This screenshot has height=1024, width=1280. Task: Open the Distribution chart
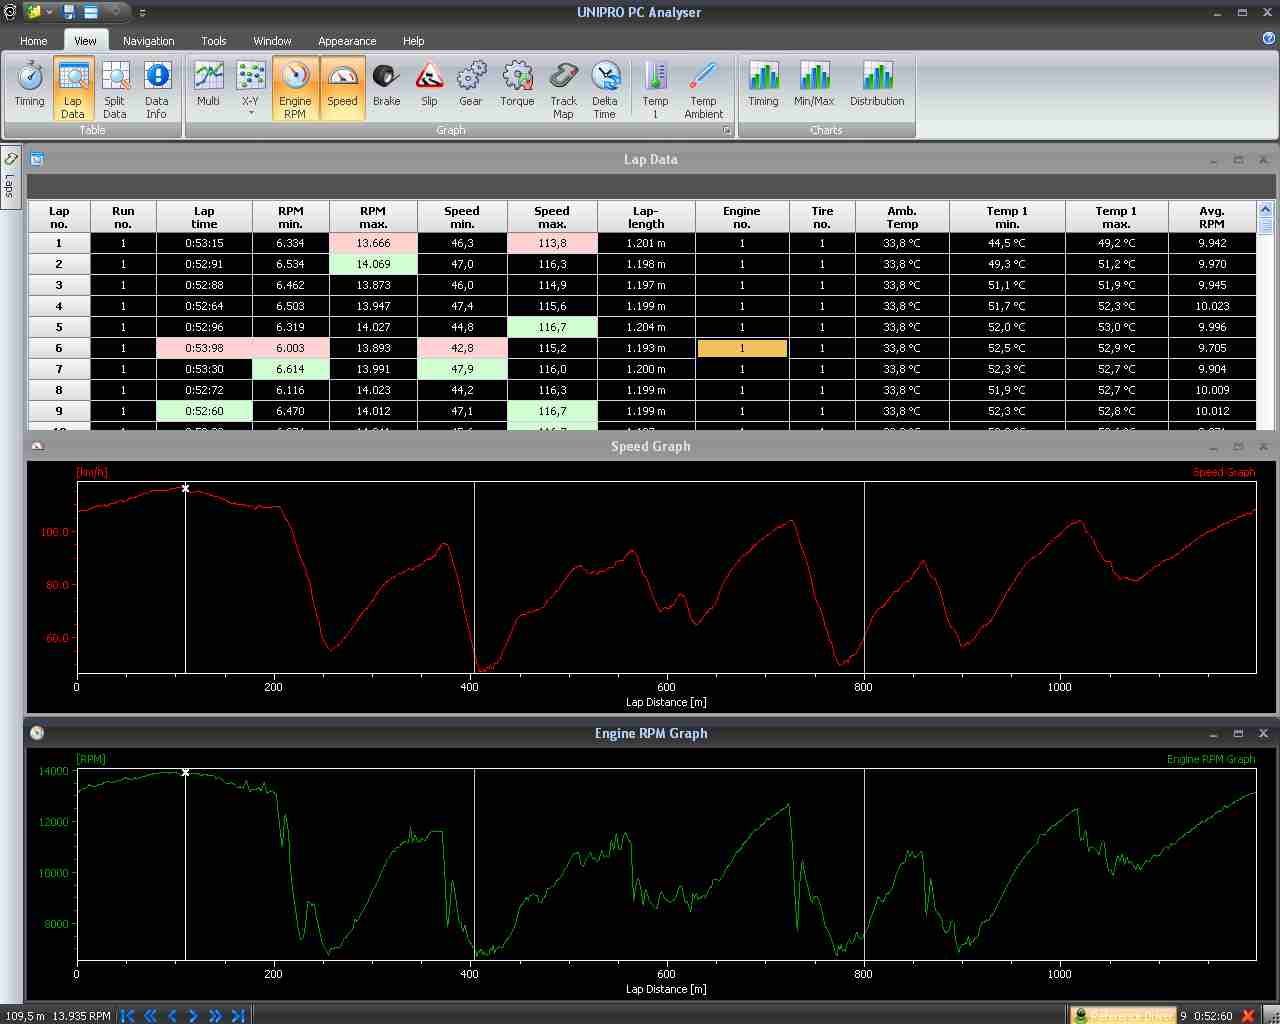point(877,86)
